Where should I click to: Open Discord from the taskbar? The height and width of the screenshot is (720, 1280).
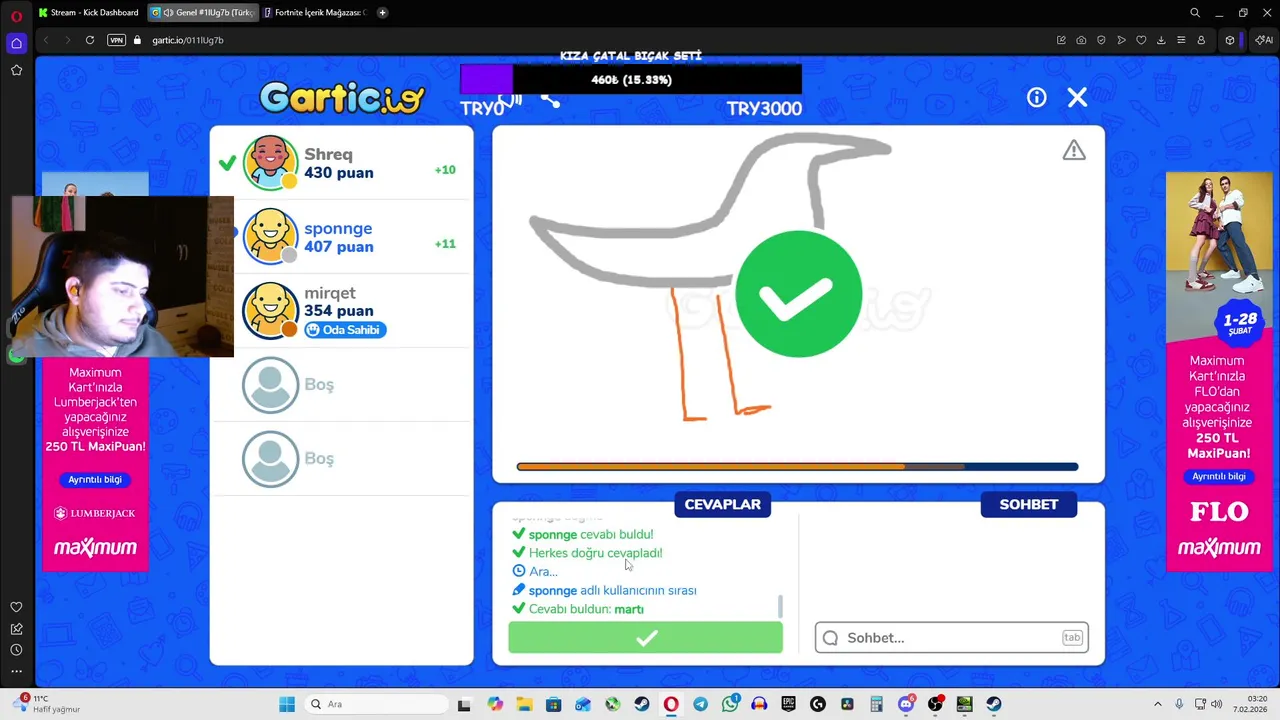click(x=906, y=704)
